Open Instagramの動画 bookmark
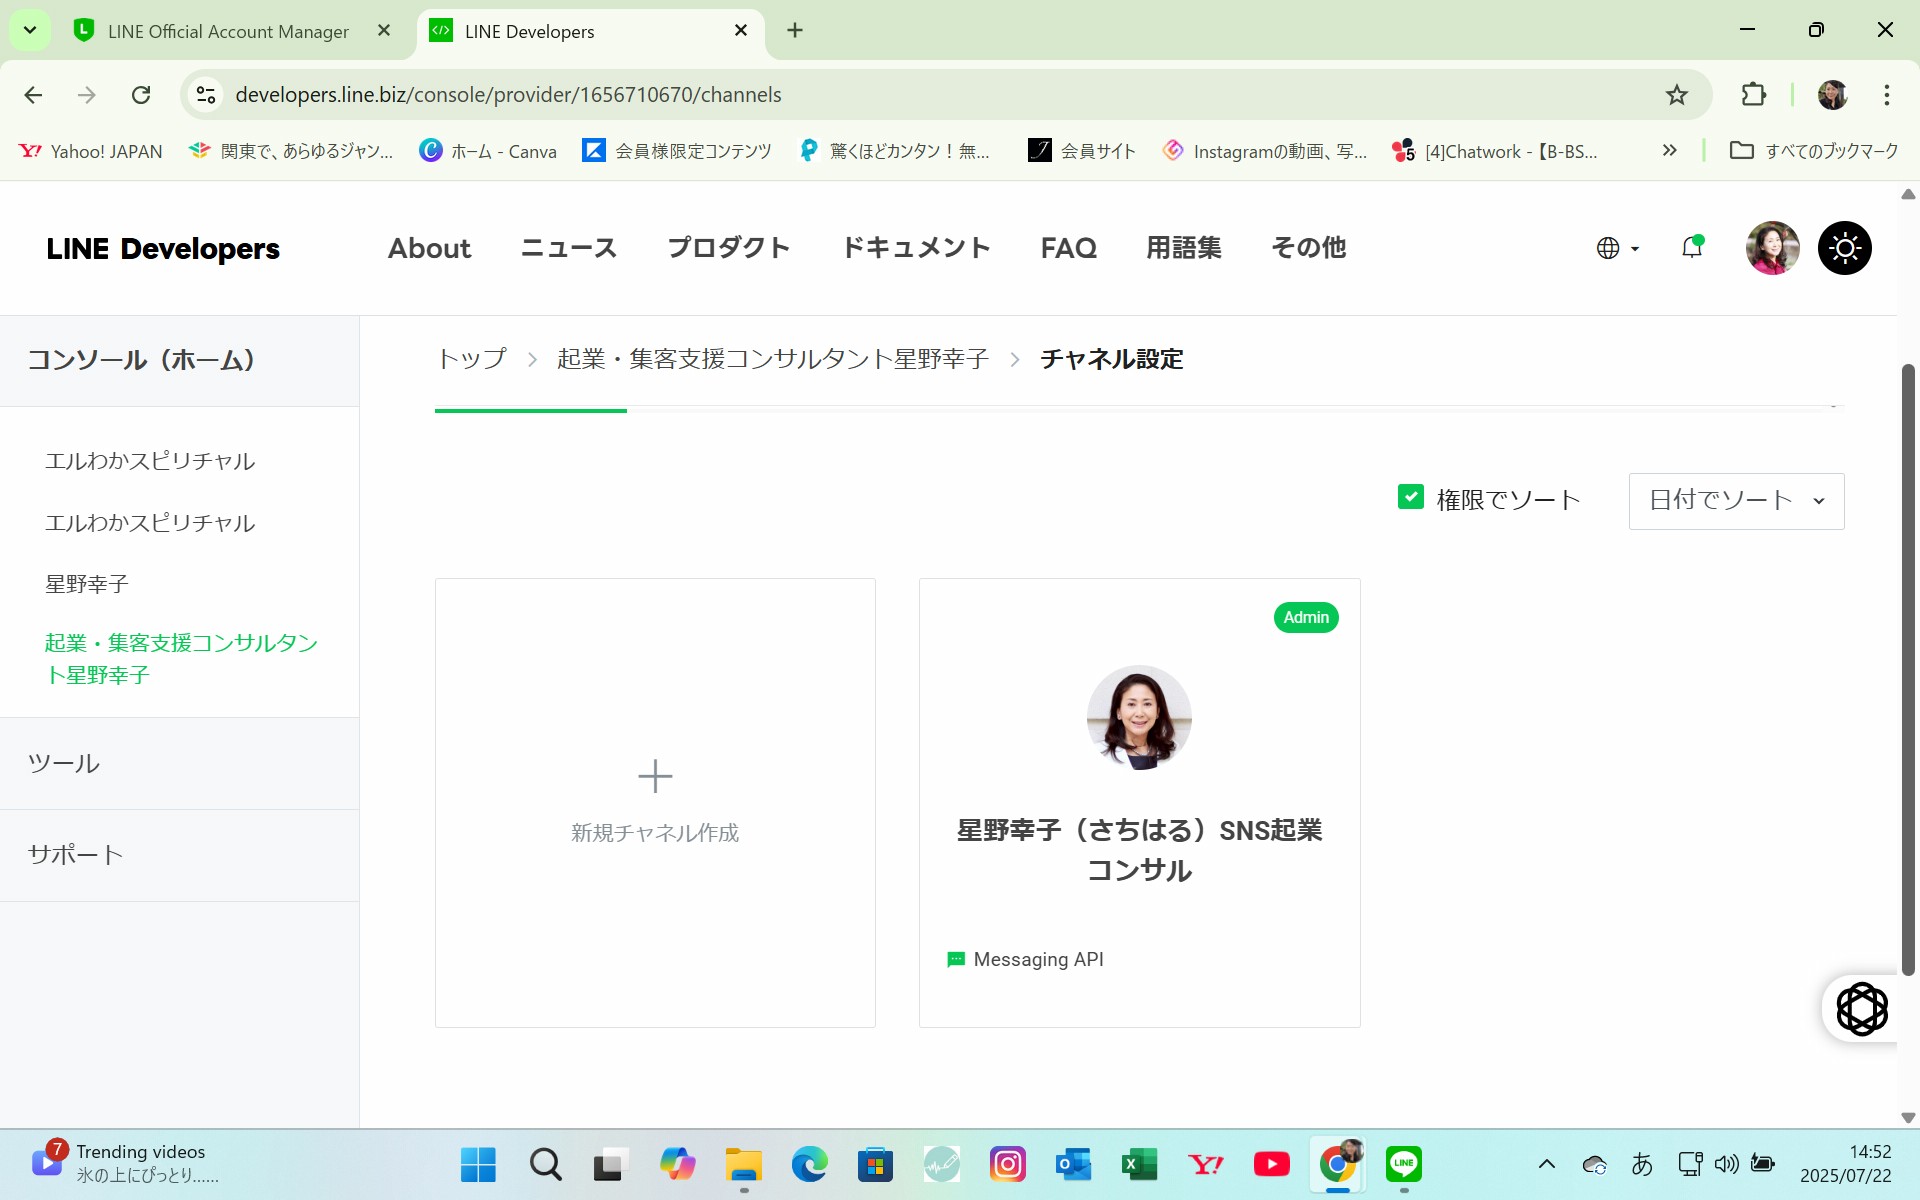The image size is (1920, 1200). tap(1265, 151)
